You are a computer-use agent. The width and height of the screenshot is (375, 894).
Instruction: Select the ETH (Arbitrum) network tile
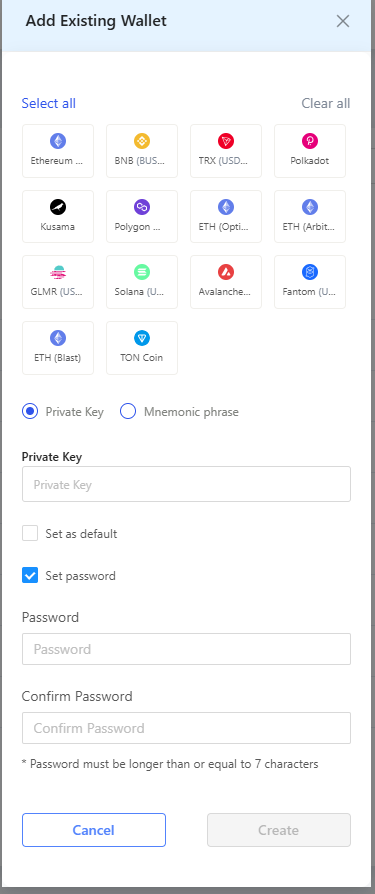click(x=310, y=217)
